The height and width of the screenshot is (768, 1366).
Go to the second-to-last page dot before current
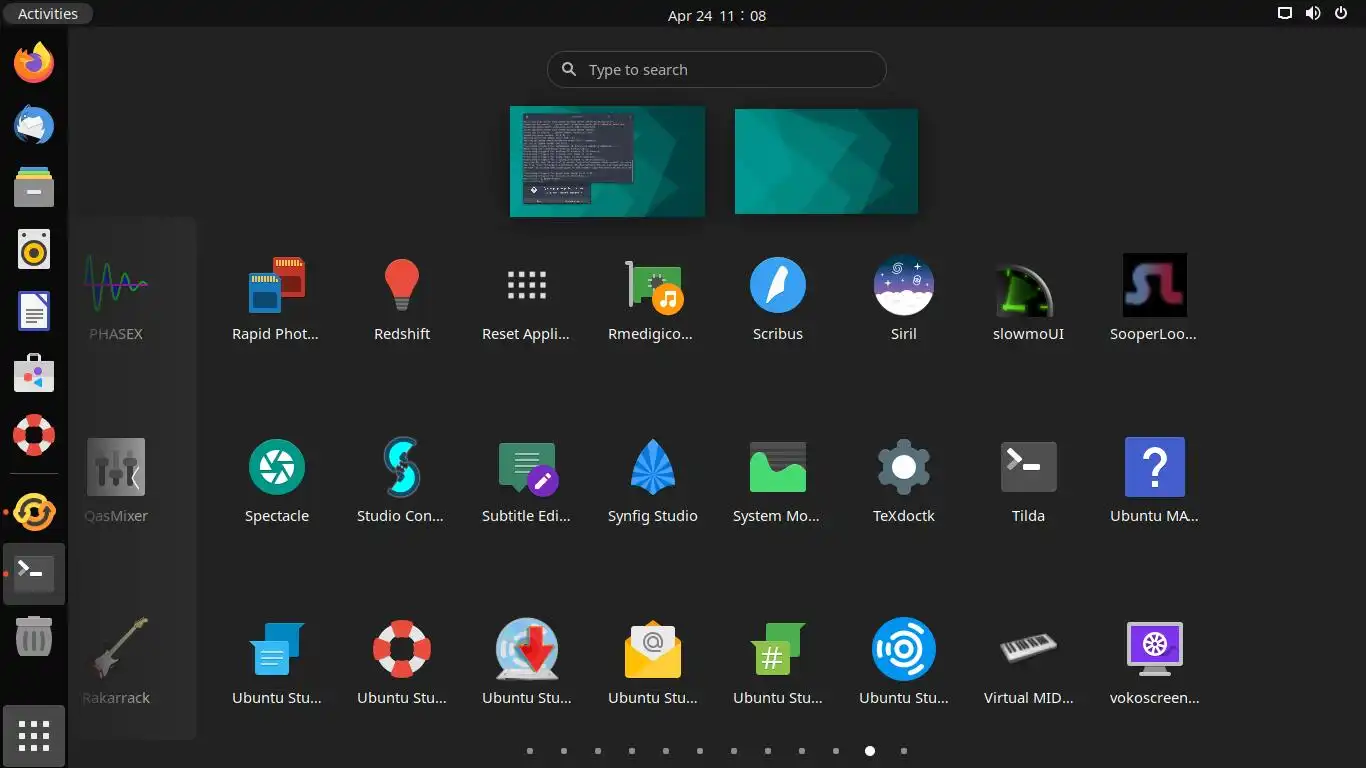click(x=802, y=751)
